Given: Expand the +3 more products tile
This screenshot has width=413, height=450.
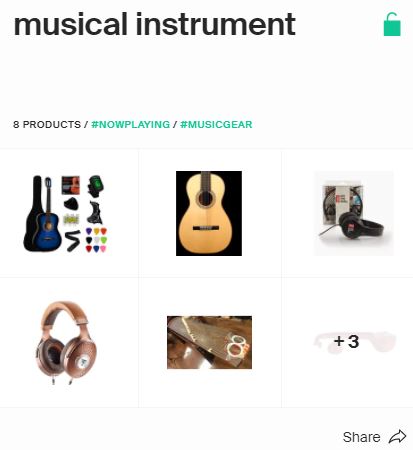Looking at the screenshot, I should click(x=347, y=342).
